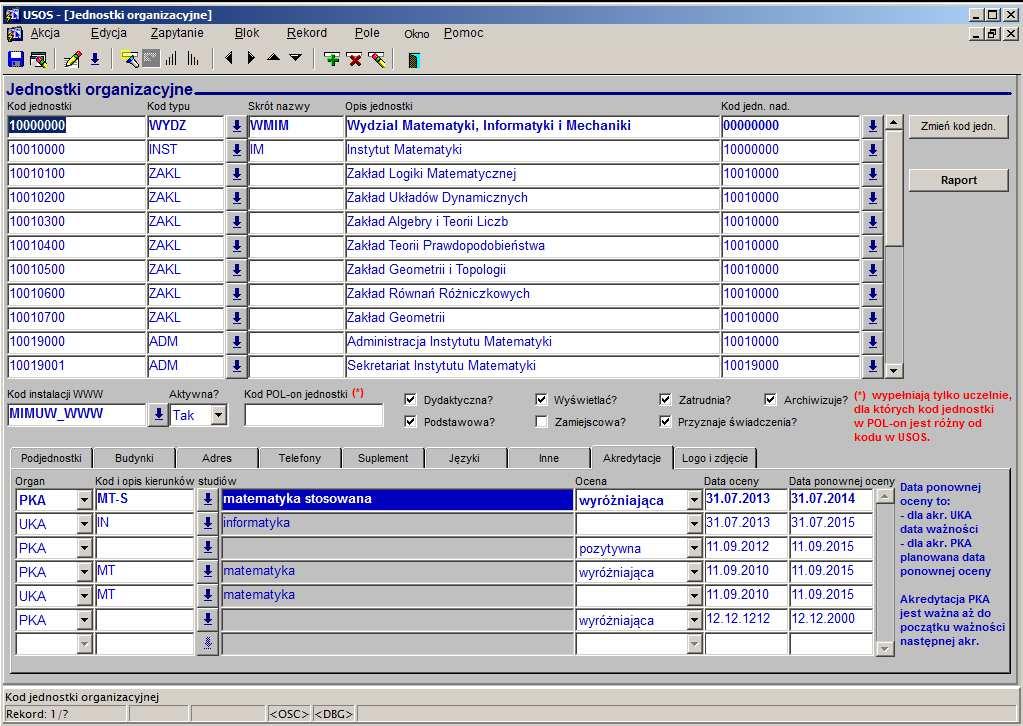Open list of values for Kod instalacji WWW
Viewport: 1023px width, 726px height.
pyautogui.click(x=157, y=415)
